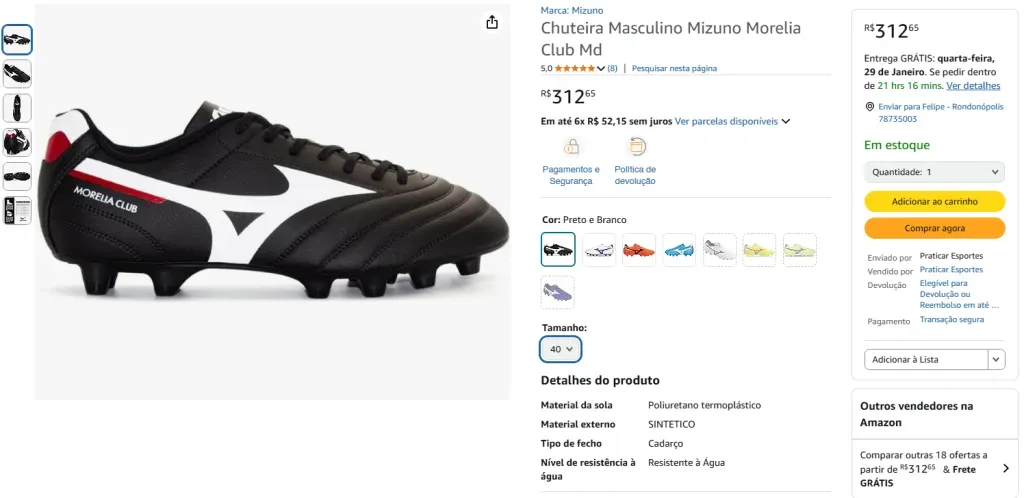Image resolution: width=1024 pixels, height=498 pixels.
Task: Click the delivery location pin icon
Action: (x=869, y=106)
